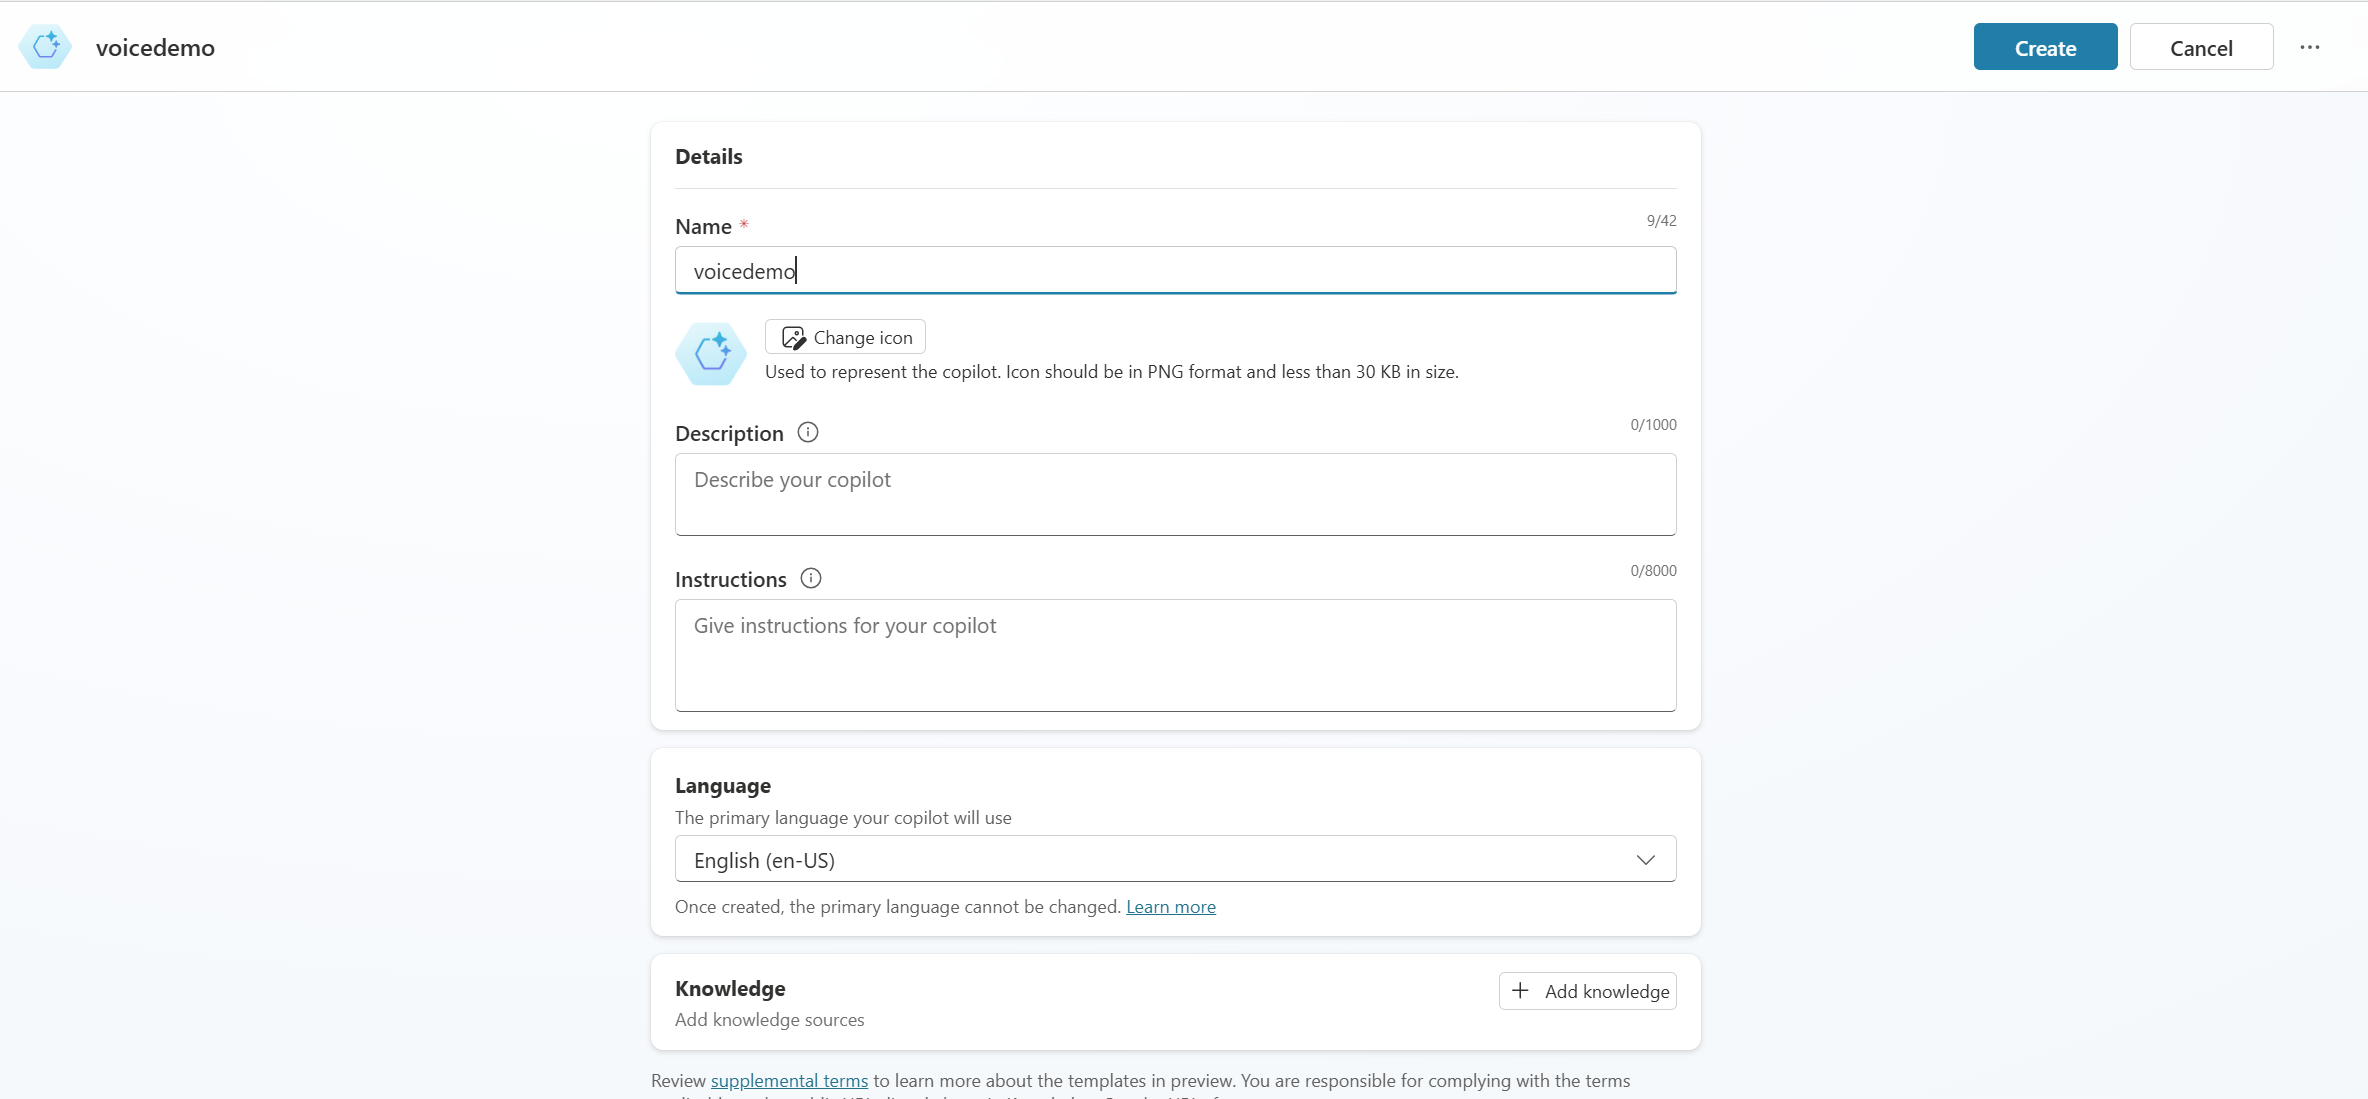This screenshot has height=1099, width=2368.
Task: Click the copilot hexagon icon in header
Action: tap(45, 47)
